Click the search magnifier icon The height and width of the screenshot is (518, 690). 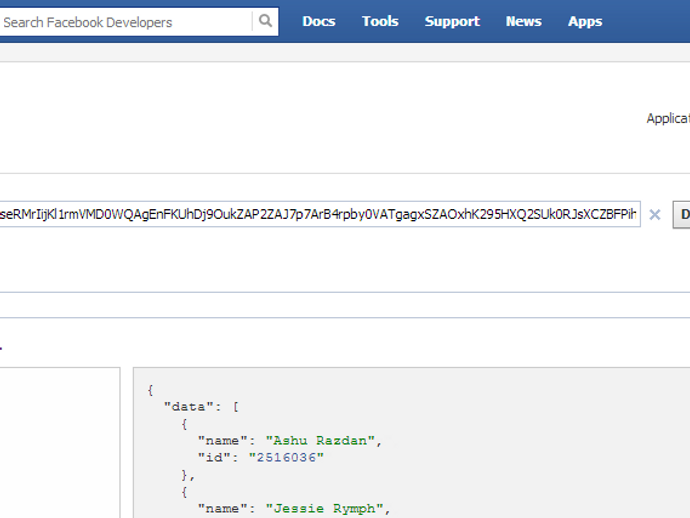pos(265,21)
